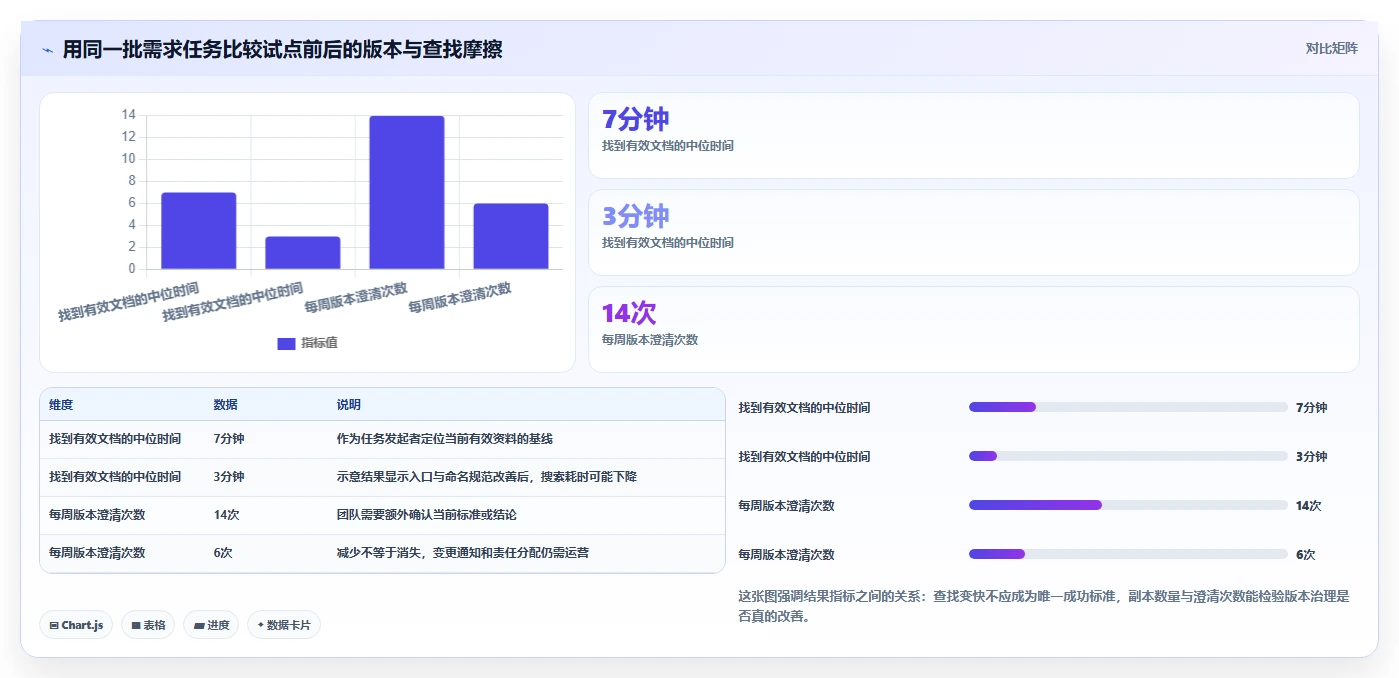Click the 6次 cell in the table

tap(223, 553)
